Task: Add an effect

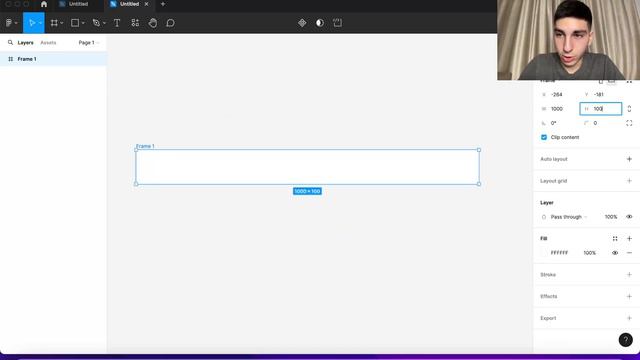Action: click(629, 296)
